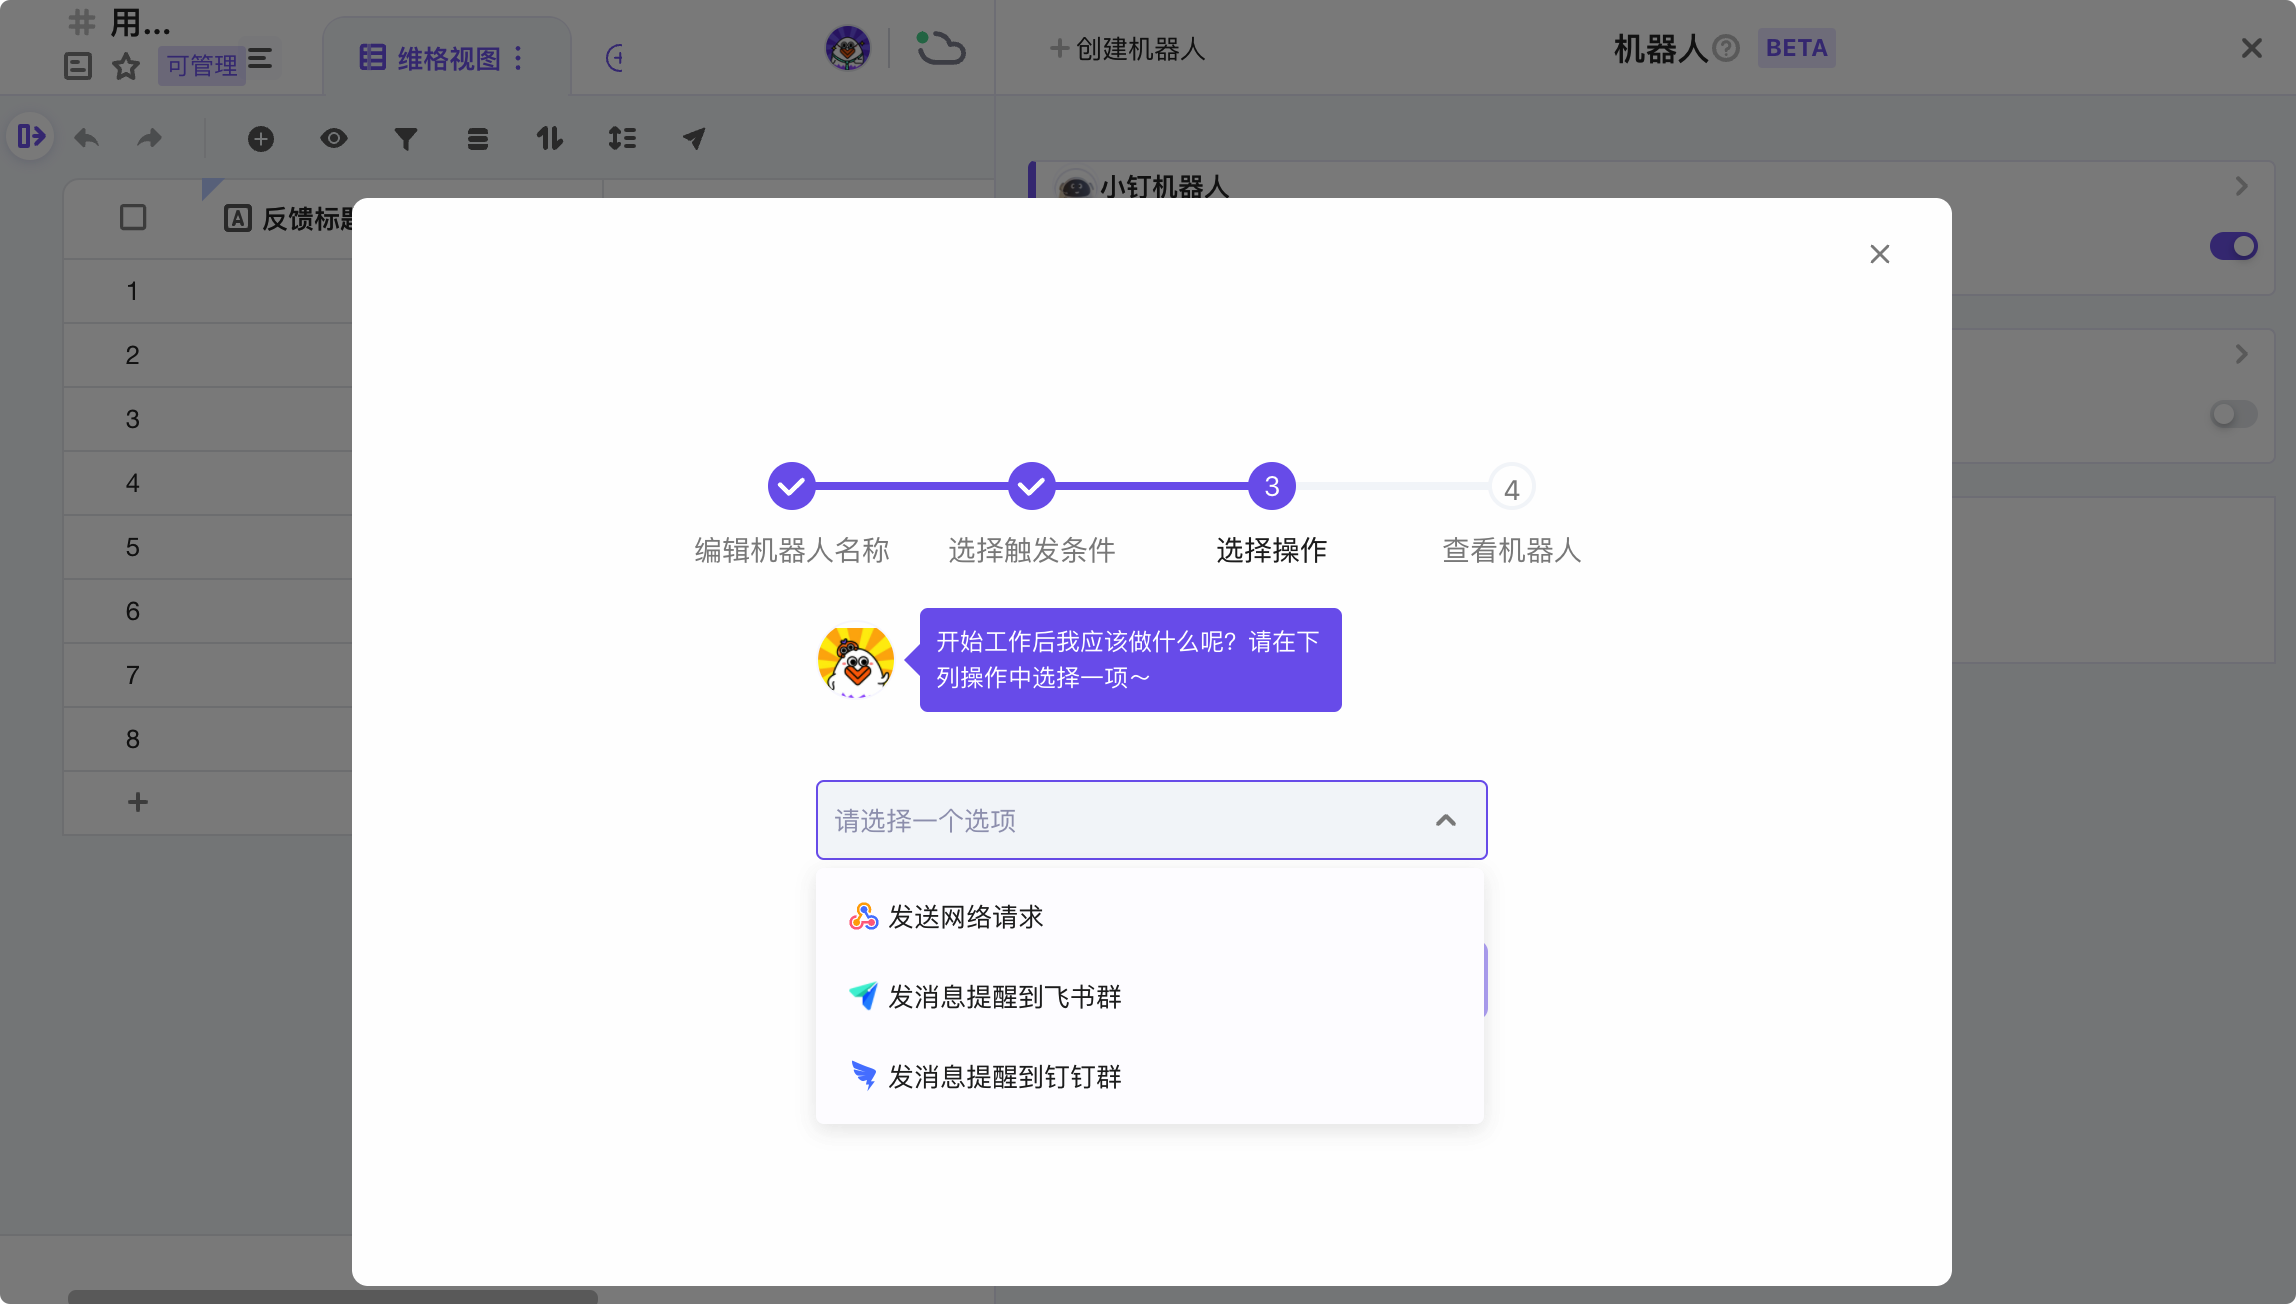
Task: Open the filter funnel icon
Action: click(406, 139)
